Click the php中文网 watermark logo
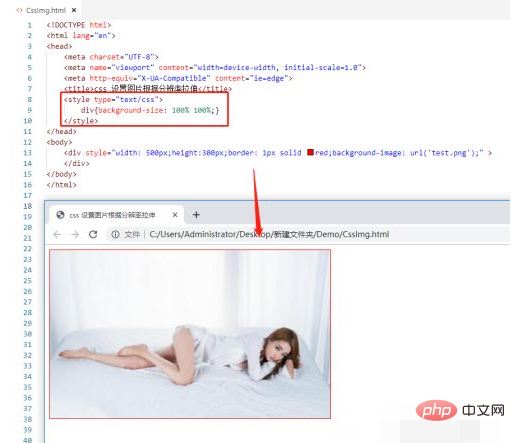Image resolution: width=515 pixels, height=443 pixels. 460,410
